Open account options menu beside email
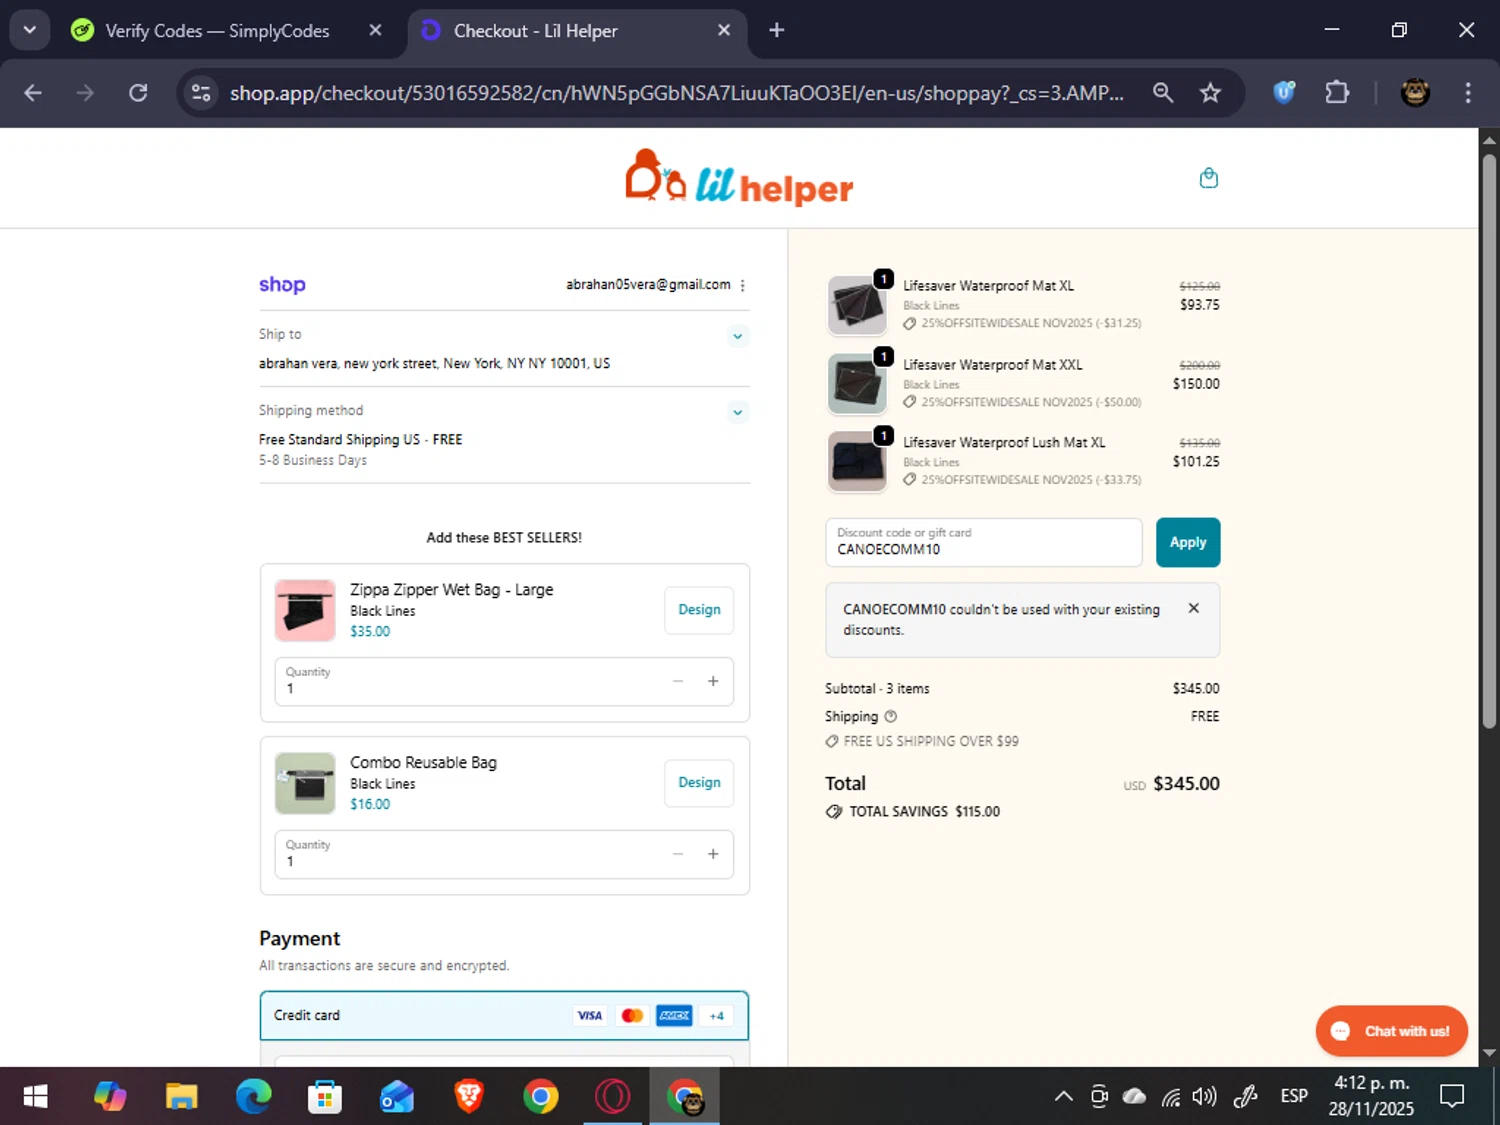Image resolution: width=1500 pixels, height=1125 pixels. (x=742, y=285)
